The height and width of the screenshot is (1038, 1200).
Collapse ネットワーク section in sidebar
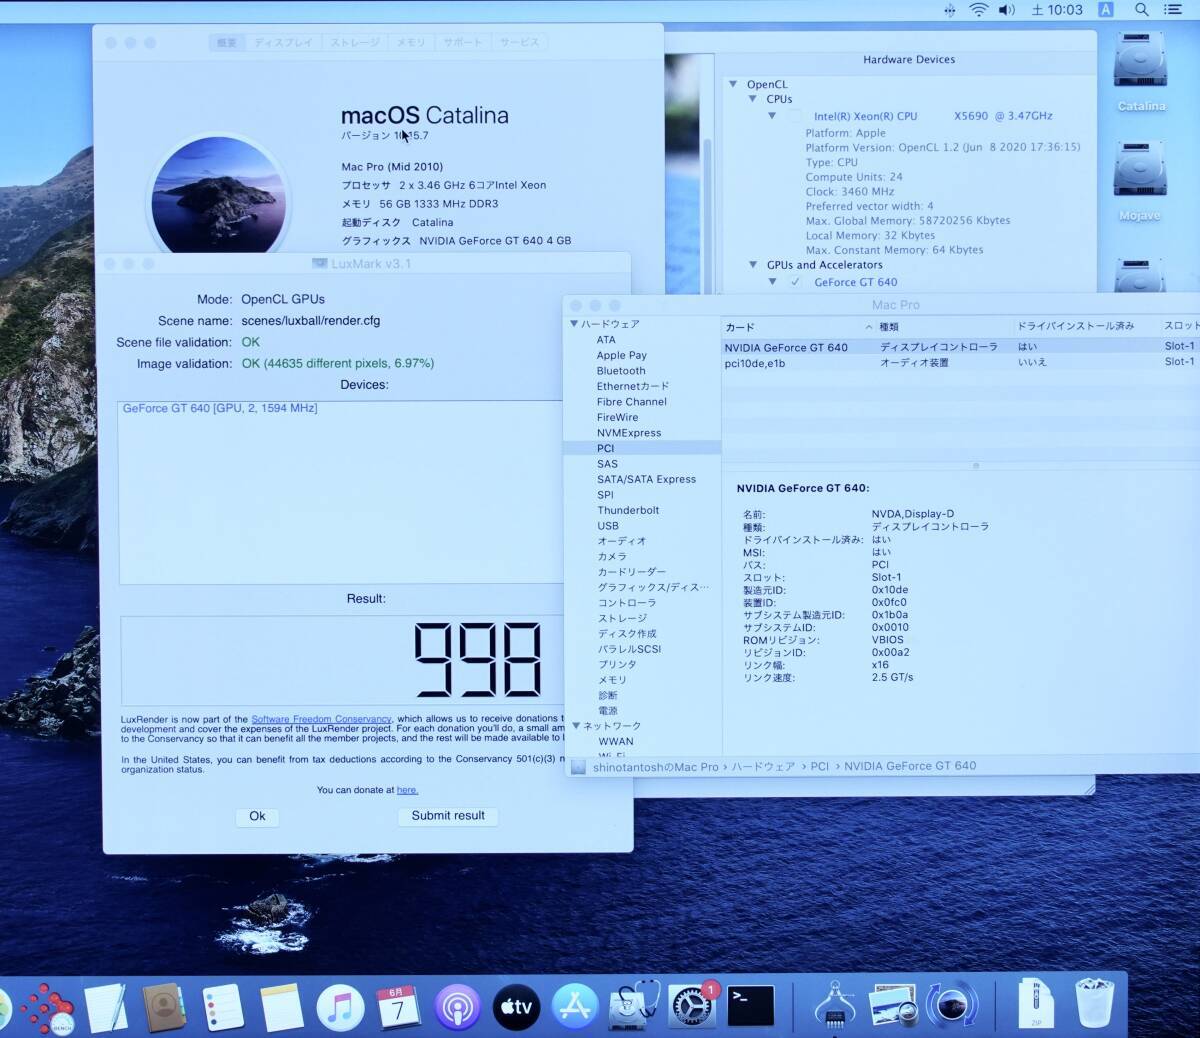tap(576, 726)
